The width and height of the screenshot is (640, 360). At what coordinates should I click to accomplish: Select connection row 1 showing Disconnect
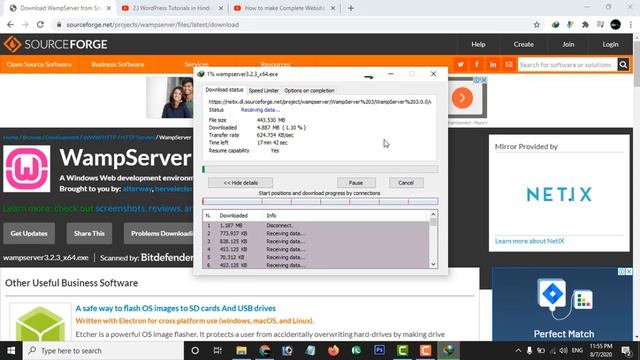(316, 225)
